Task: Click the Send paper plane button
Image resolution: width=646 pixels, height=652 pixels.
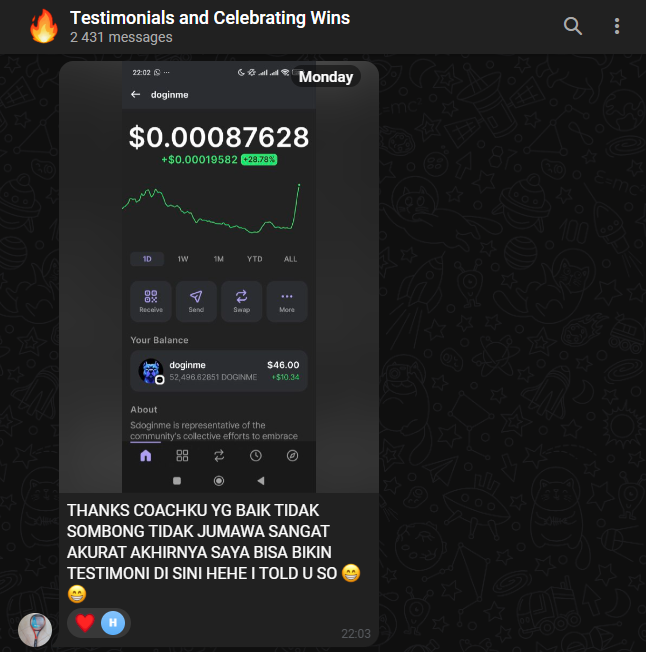Action: [196, 301]
